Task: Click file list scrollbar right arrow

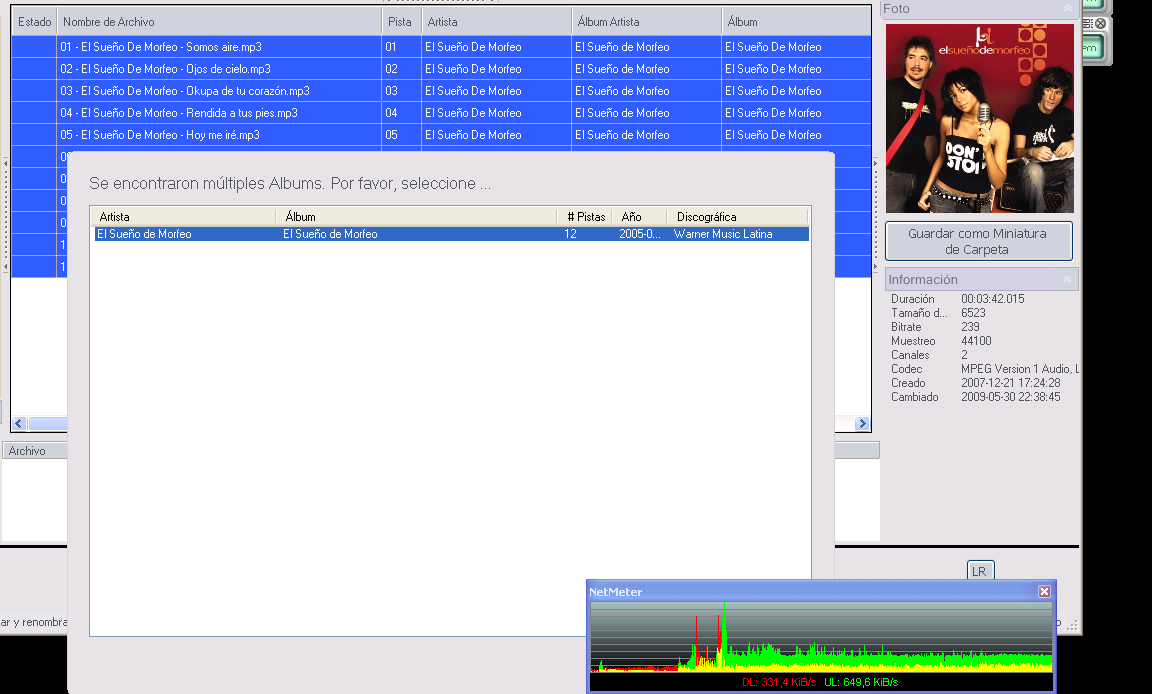Action: (863, 423)
